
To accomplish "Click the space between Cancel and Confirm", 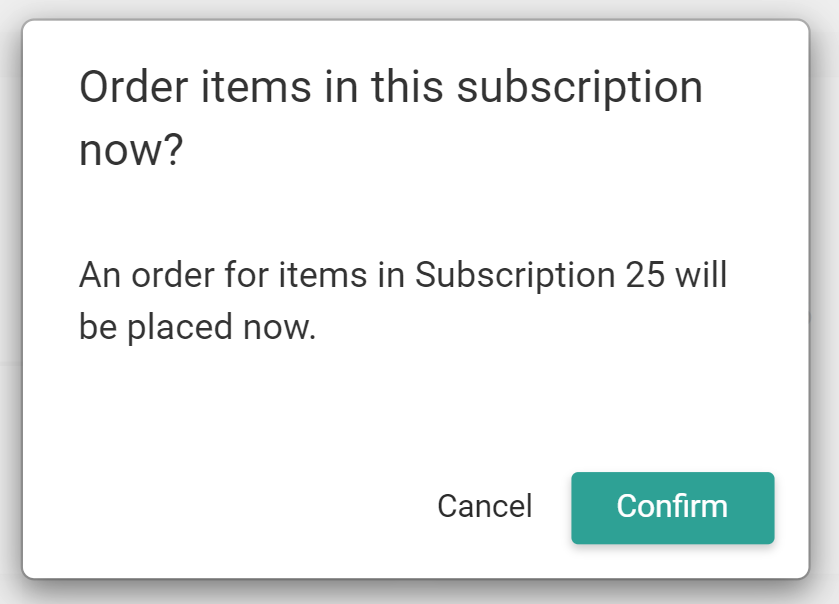I will pos(551,507).
